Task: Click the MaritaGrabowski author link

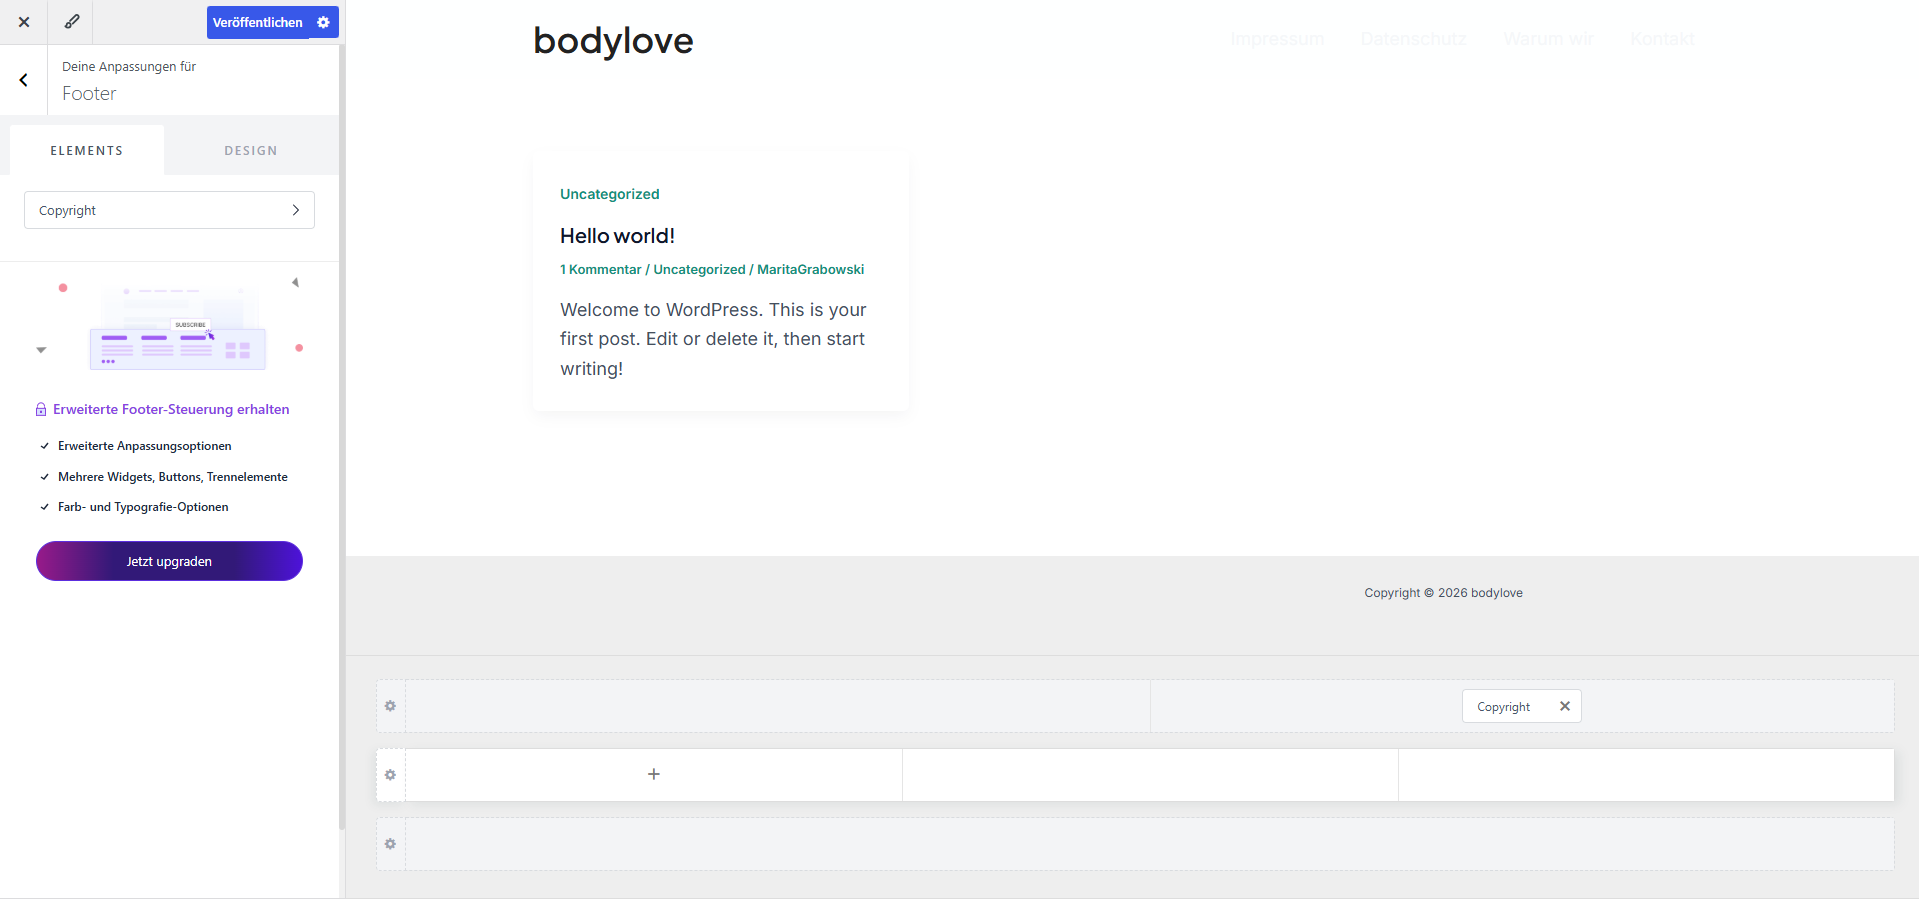Action: 810,270
